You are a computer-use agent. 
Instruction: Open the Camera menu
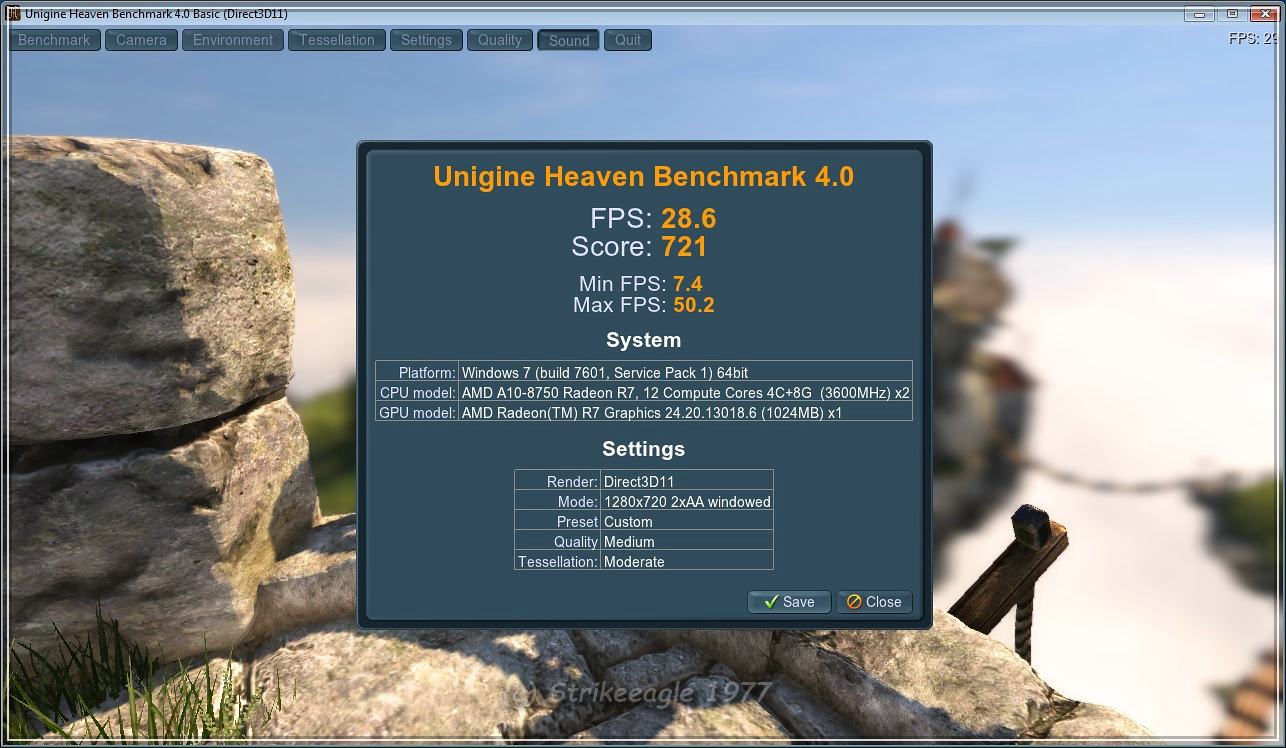[x=141, y=40]
